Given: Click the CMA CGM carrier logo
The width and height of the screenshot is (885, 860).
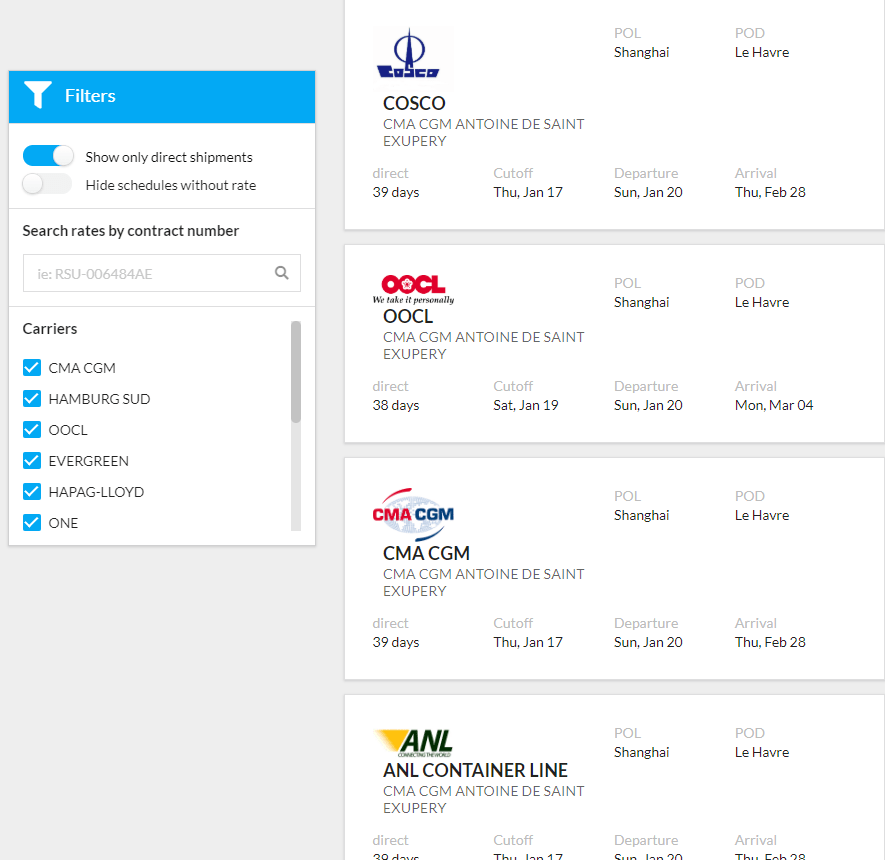Looking at the screenshot, I should tap(413, 514).
